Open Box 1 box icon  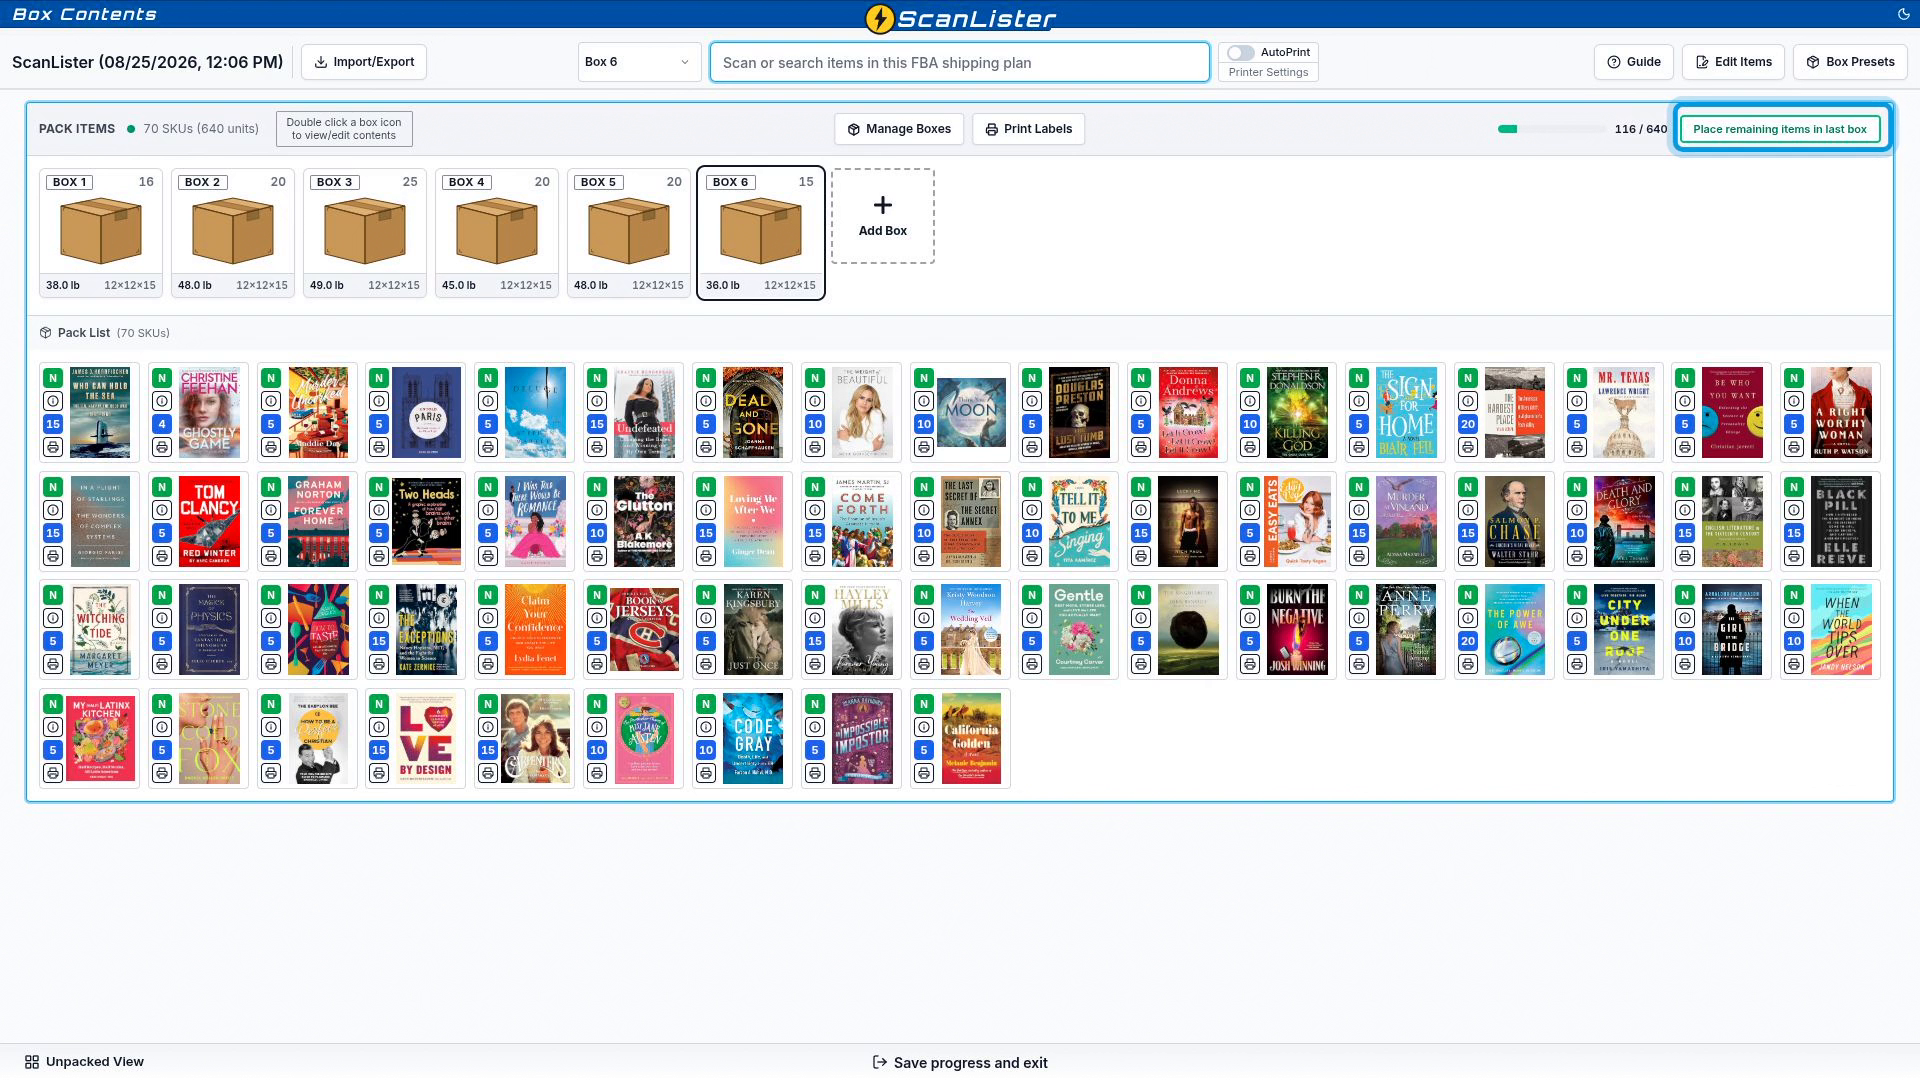(x=101, y=231)
